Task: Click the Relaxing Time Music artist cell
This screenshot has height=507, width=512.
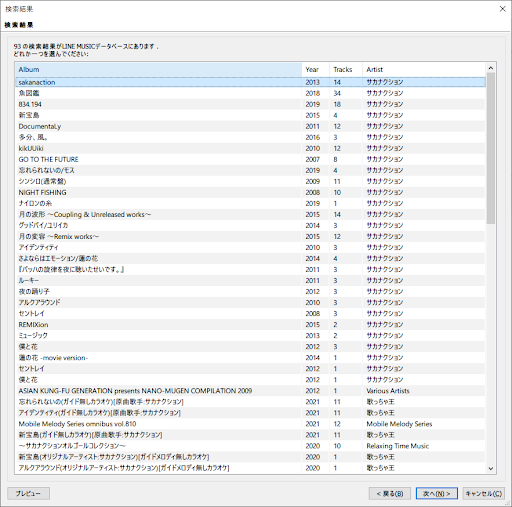Action: click(397, 446)
